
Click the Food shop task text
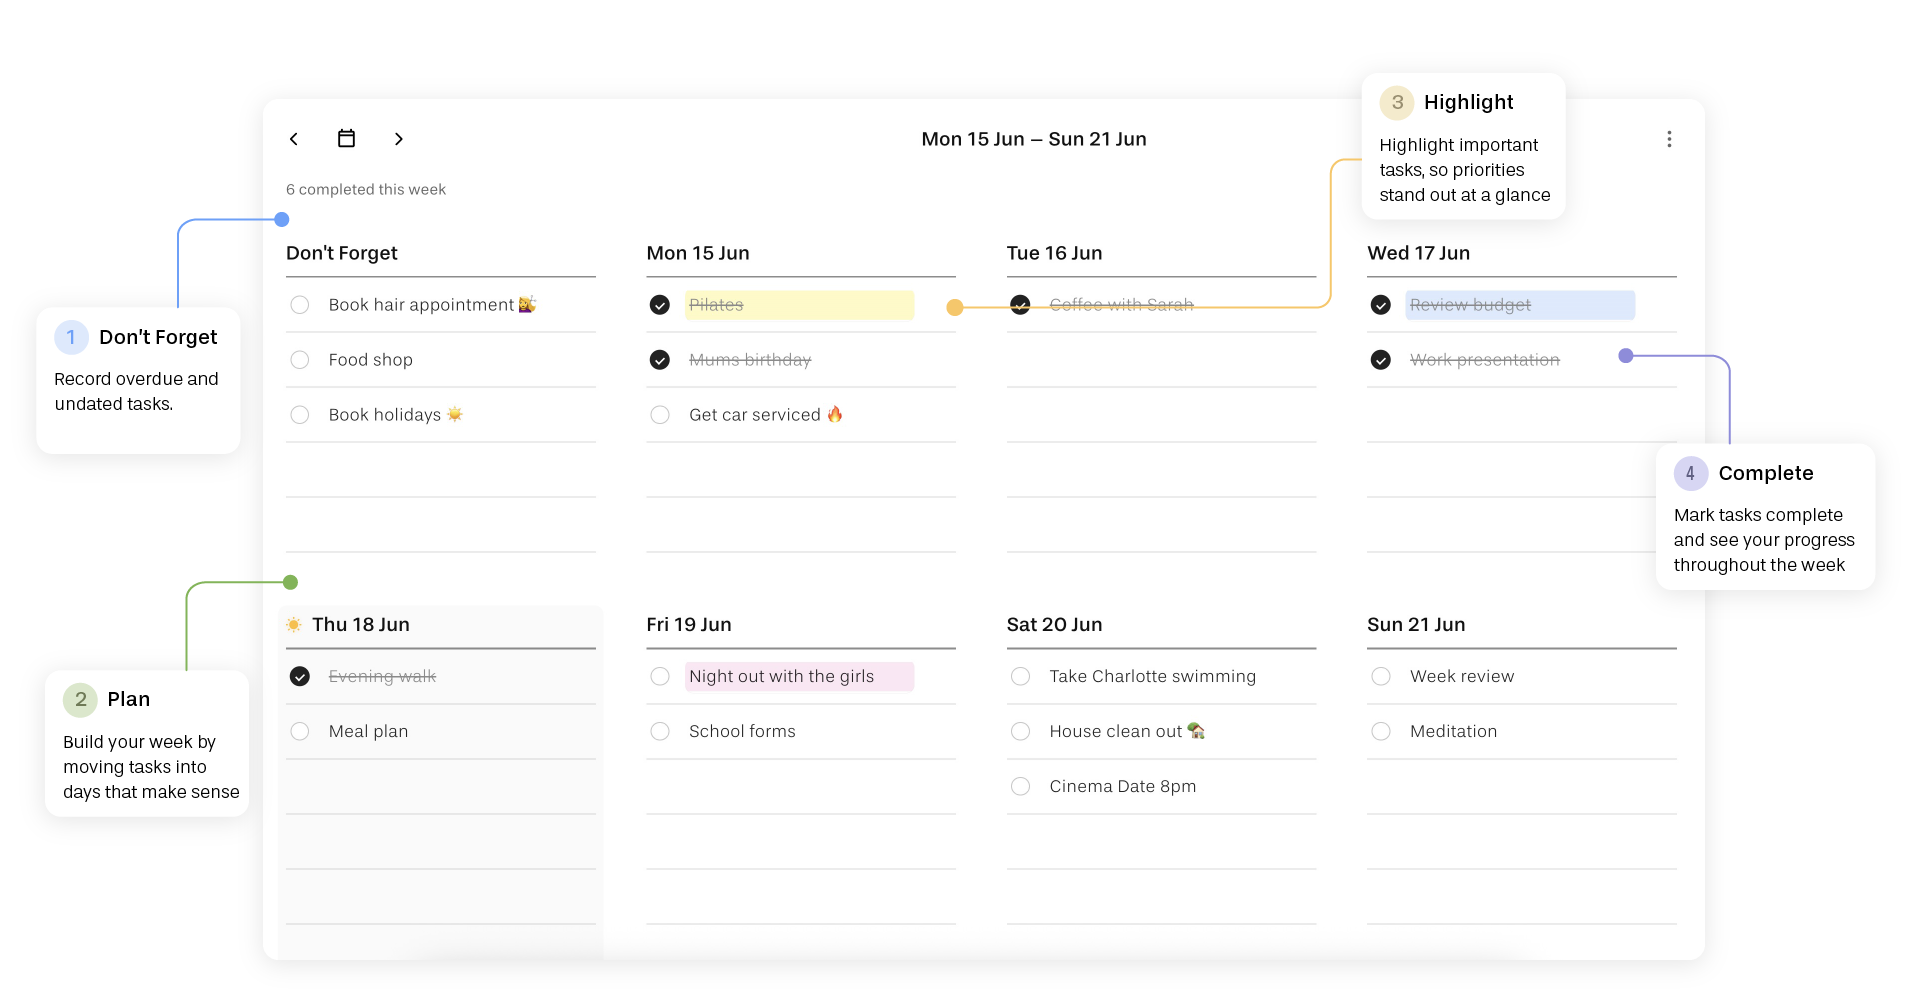click(371, 360)
